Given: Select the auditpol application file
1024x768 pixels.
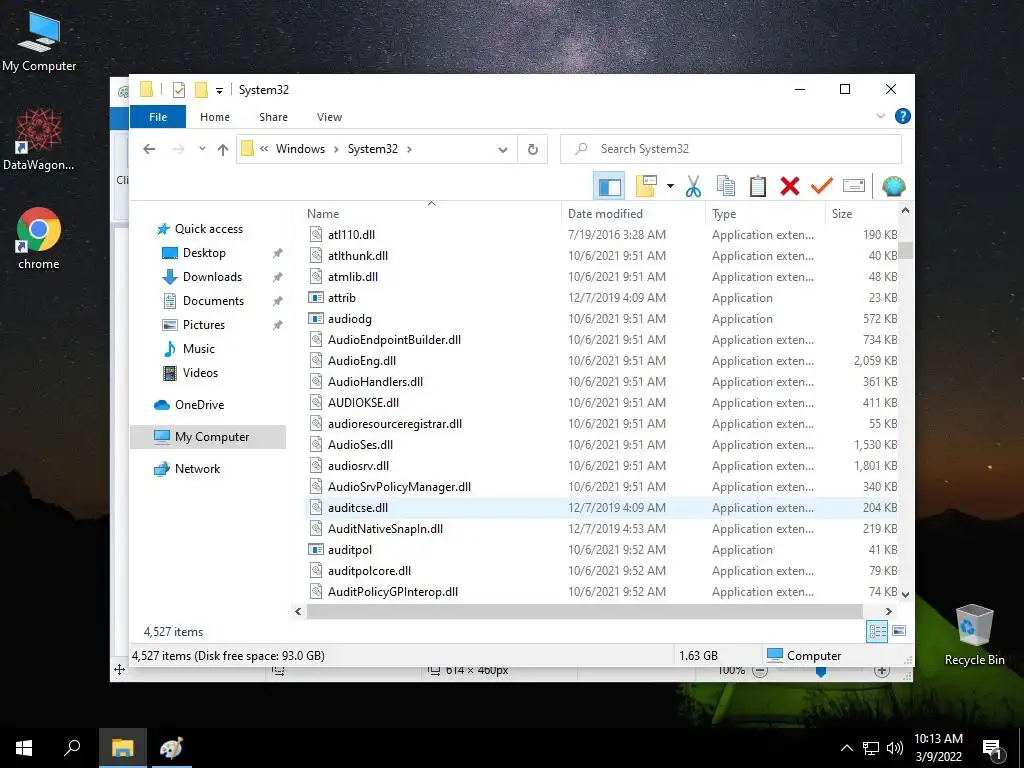Looking at the screenshot, I should pos(349,550).
